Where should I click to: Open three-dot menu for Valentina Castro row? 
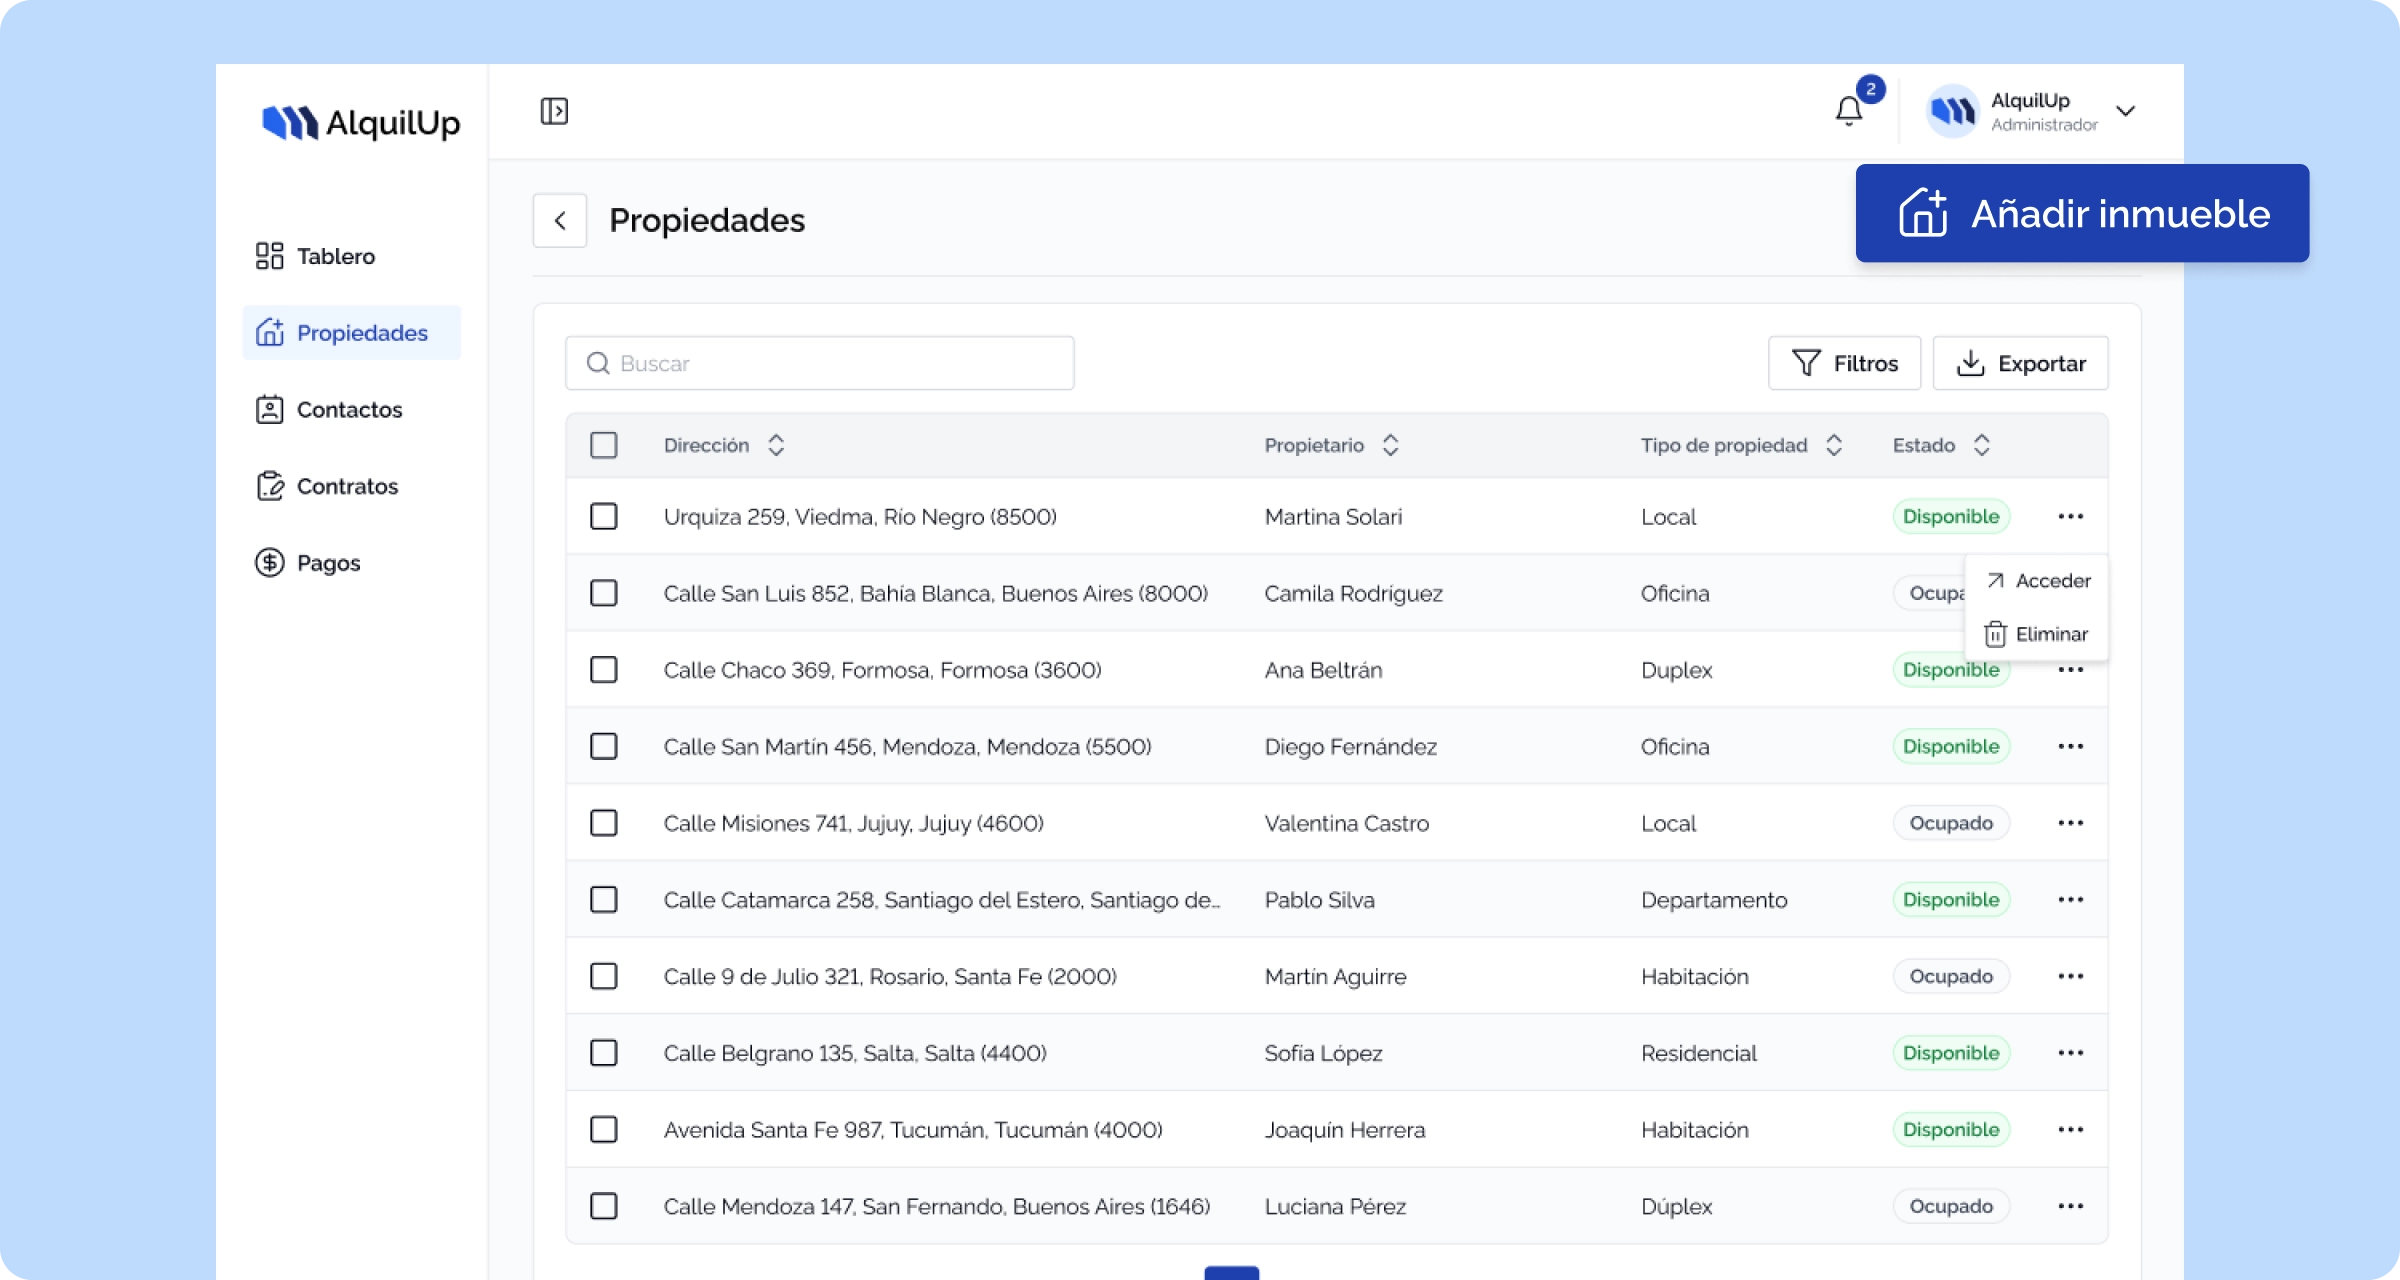[x=2070, y=823]
